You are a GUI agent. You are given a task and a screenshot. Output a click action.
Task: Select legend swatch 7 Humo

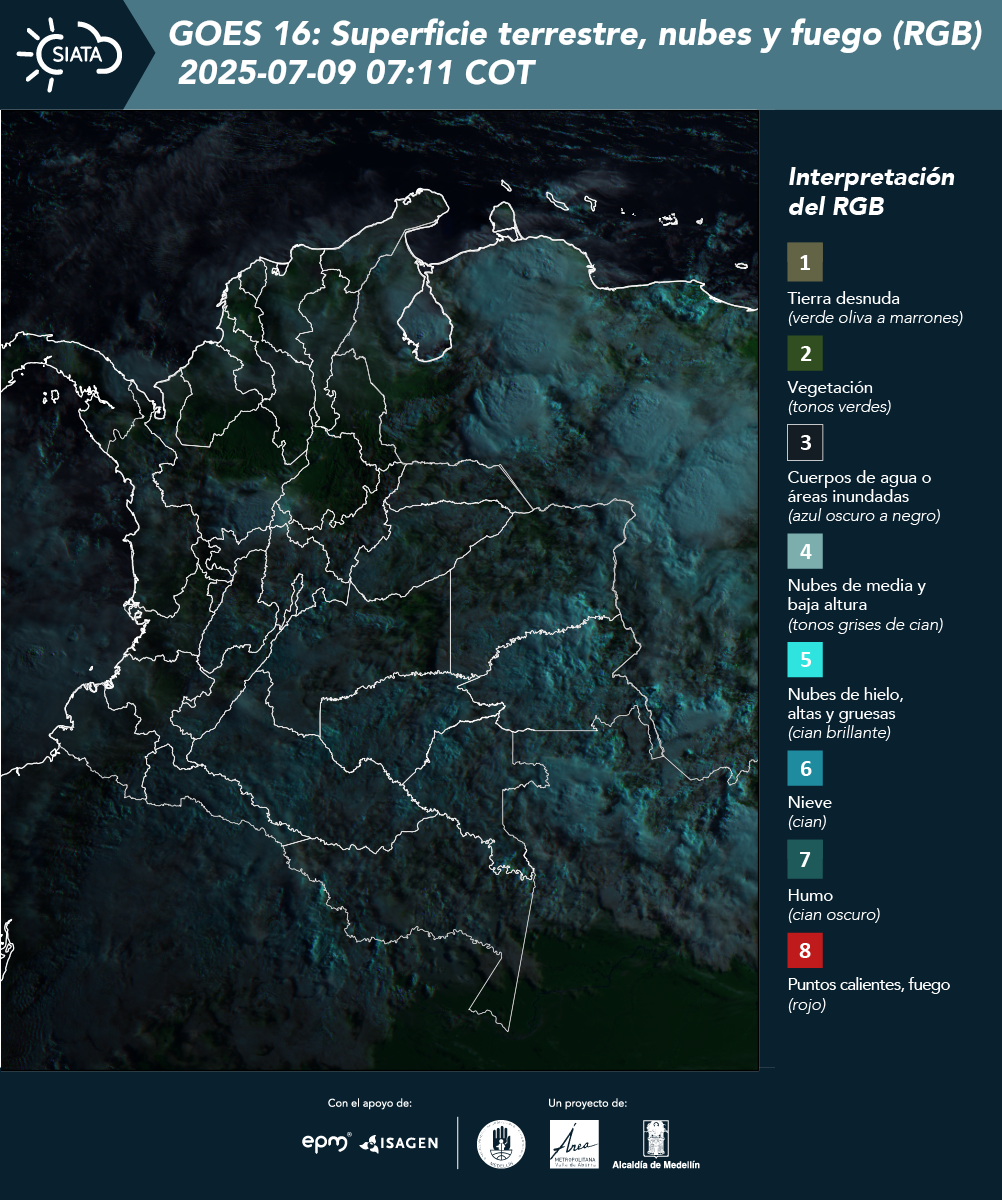(805, 859)
